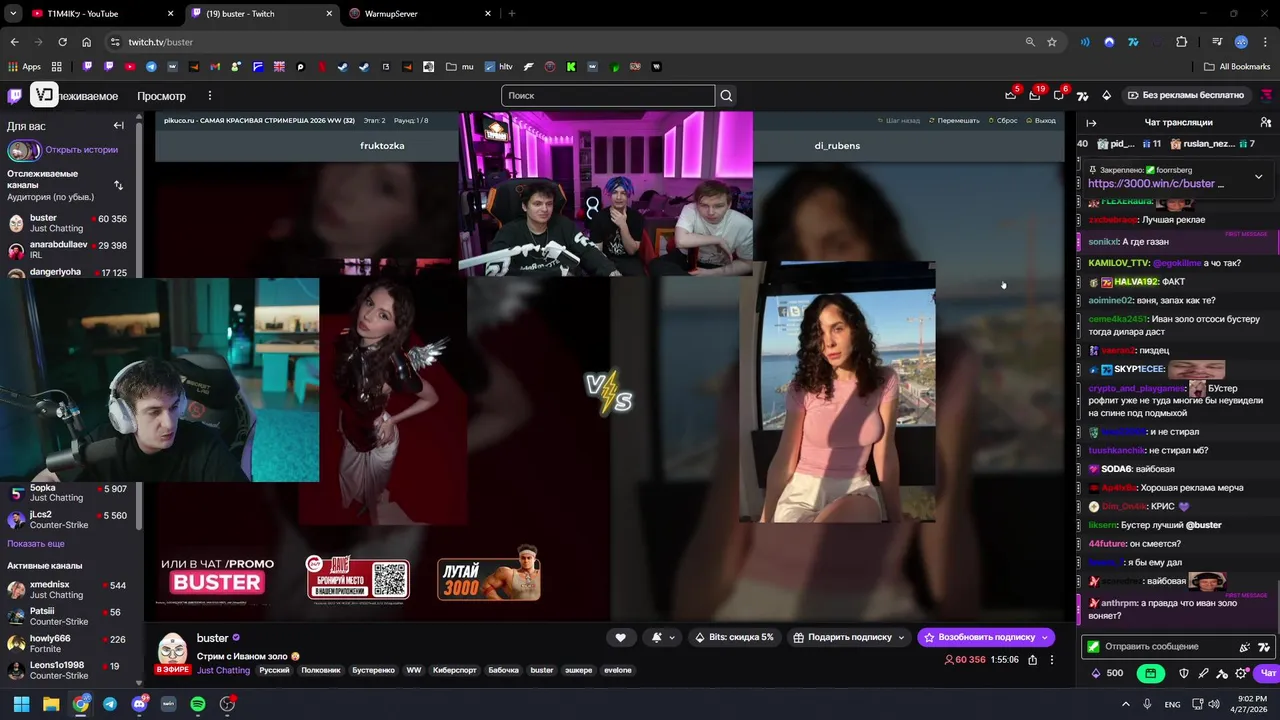
Task: Open the pinned 3000.win link
Action: pos(1152,184)
